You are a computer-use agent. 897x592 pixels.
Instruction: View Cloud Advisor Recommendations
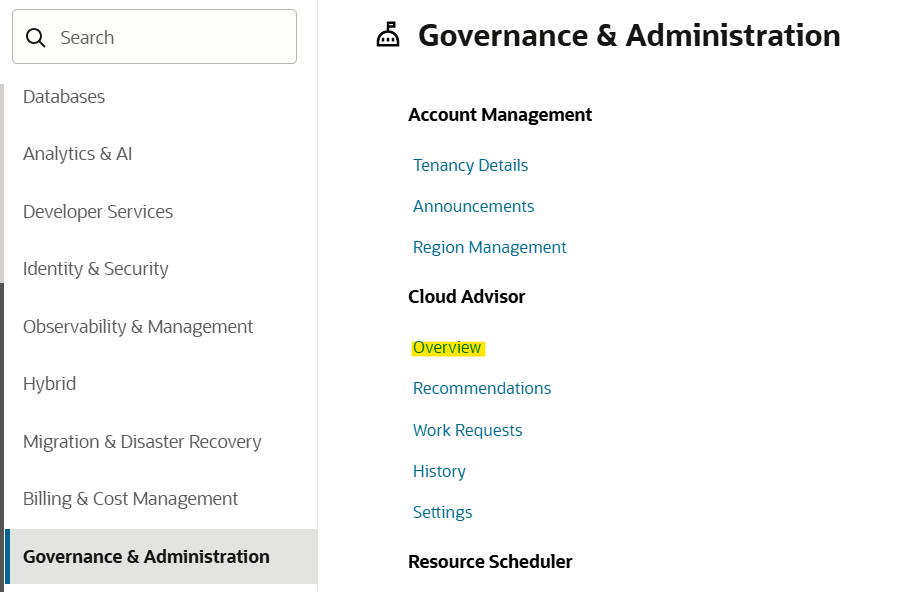tap(481, 389)
